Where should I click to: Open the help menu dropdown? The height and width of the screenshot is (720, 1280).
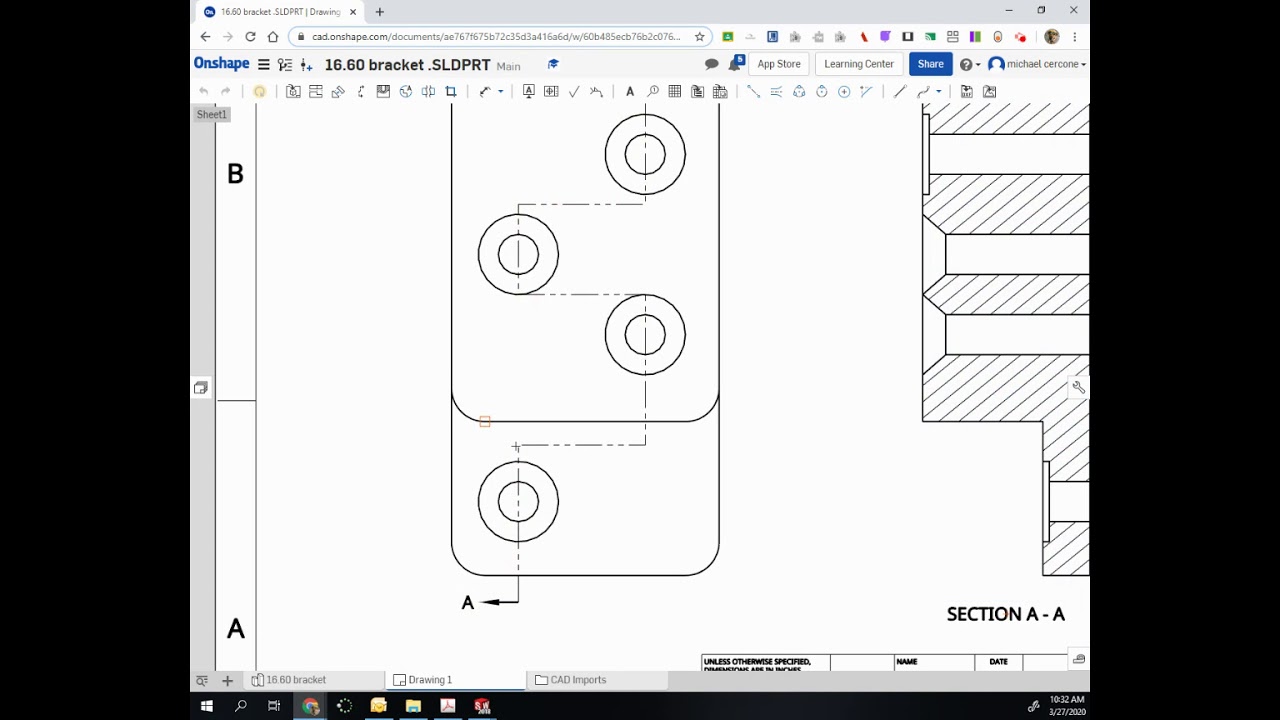click(969, 64)
